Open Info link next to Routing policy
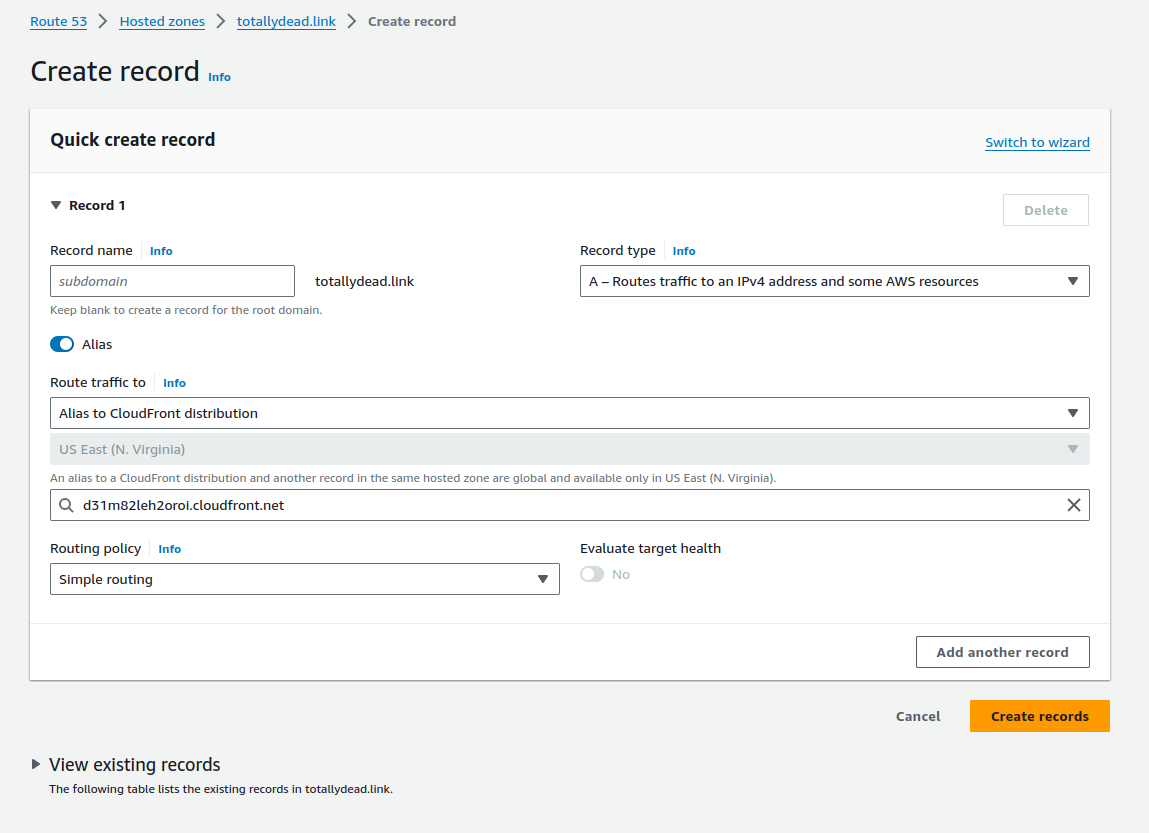This screenshot has height=833, width=1149. [169, 549]
